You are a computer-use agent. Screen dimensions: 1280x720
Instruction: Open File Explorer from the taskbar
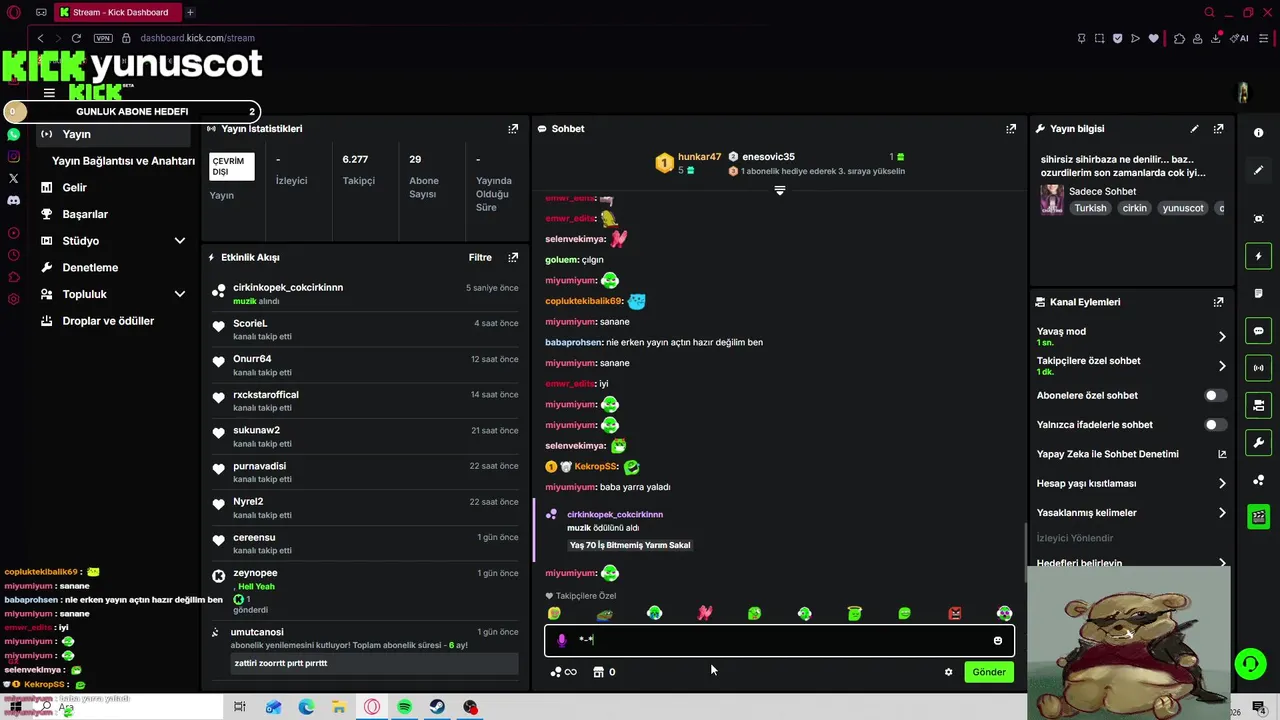[x=339, y=707]
